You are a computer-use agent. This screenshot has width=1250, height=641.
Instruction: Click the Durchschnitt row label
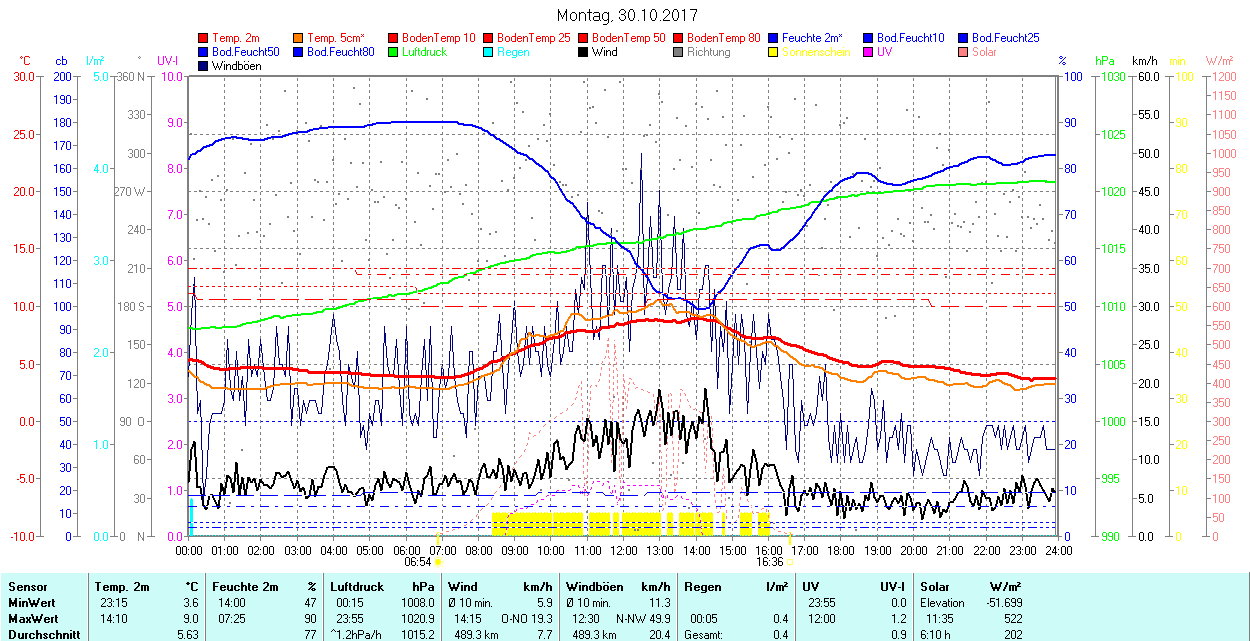coord(38,634)
